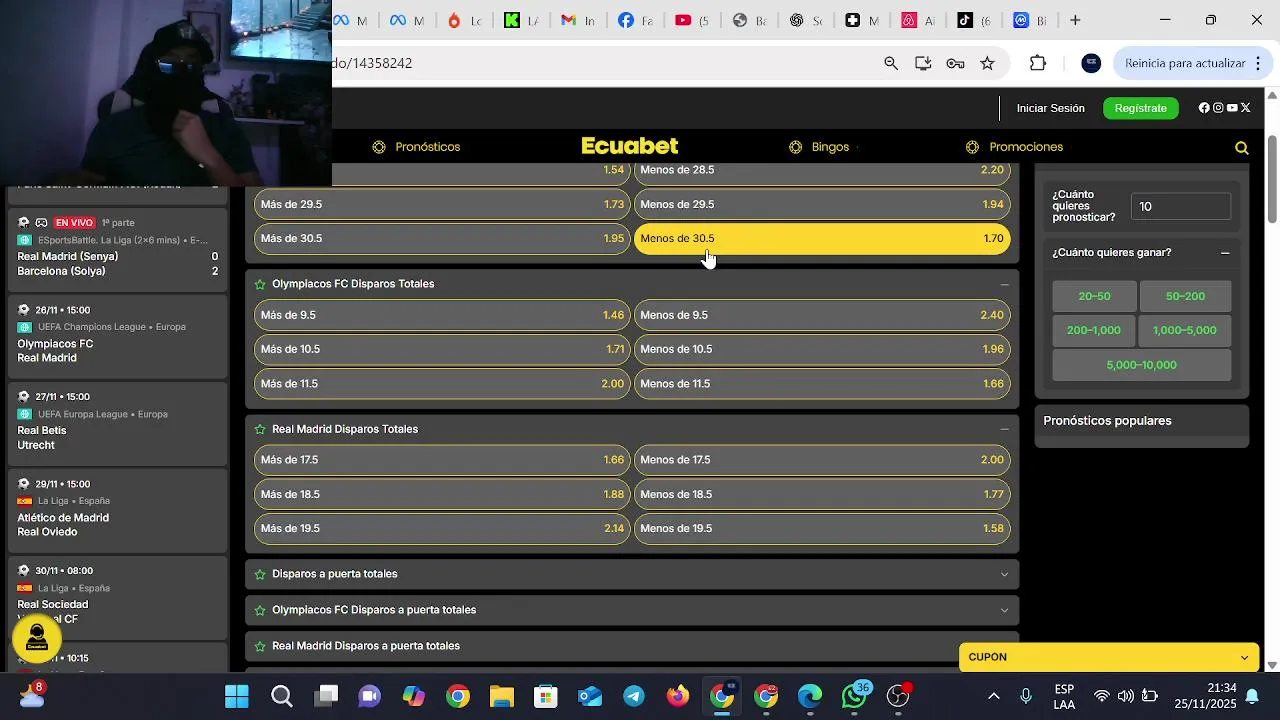1280x720 pixels.
Task: Open the Chrome profile avatar
Action: 1091,63
